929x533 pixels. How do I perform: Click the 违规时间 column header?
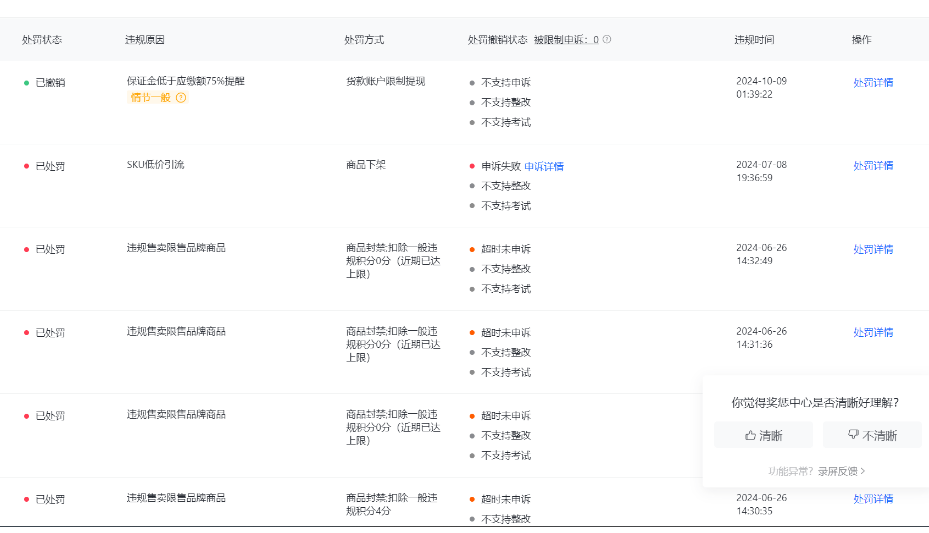(754, 40)
